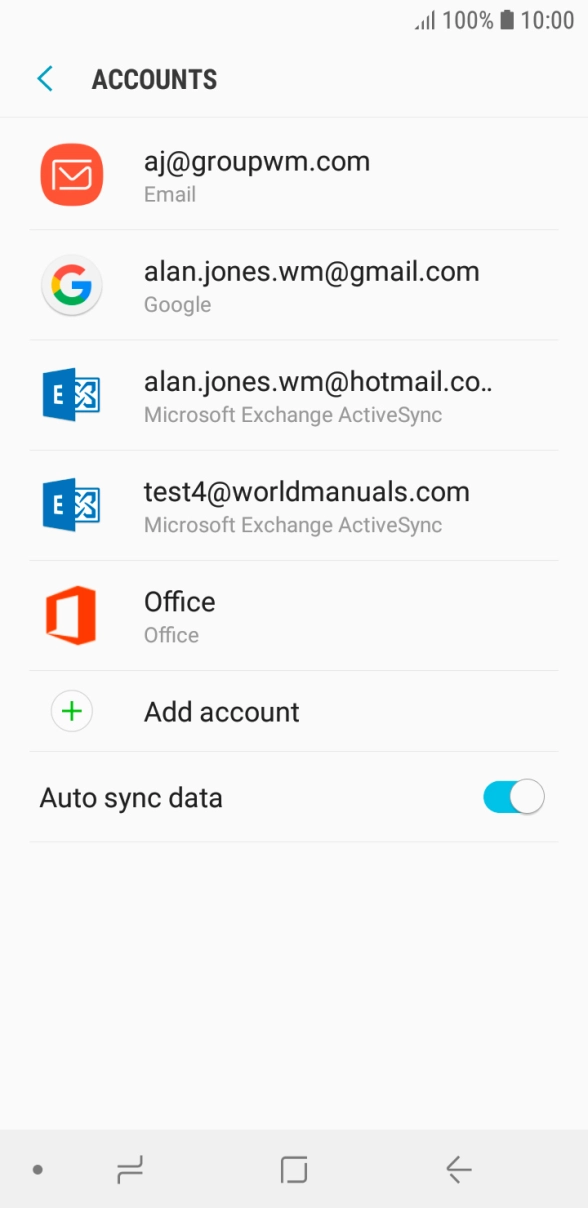The height and width of the screenshot is (1208, 588).
Task: Open alan.jones.wm@gmail.com account
Action: click(x=294, y=285)
